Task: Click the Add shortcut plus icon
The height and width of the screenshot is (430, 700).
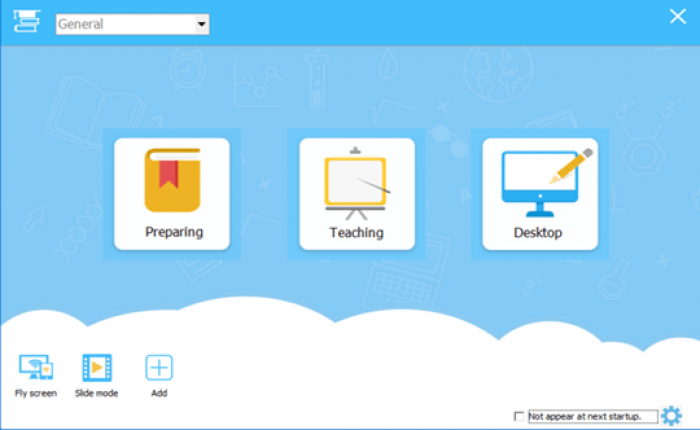Action: (159, 367)
